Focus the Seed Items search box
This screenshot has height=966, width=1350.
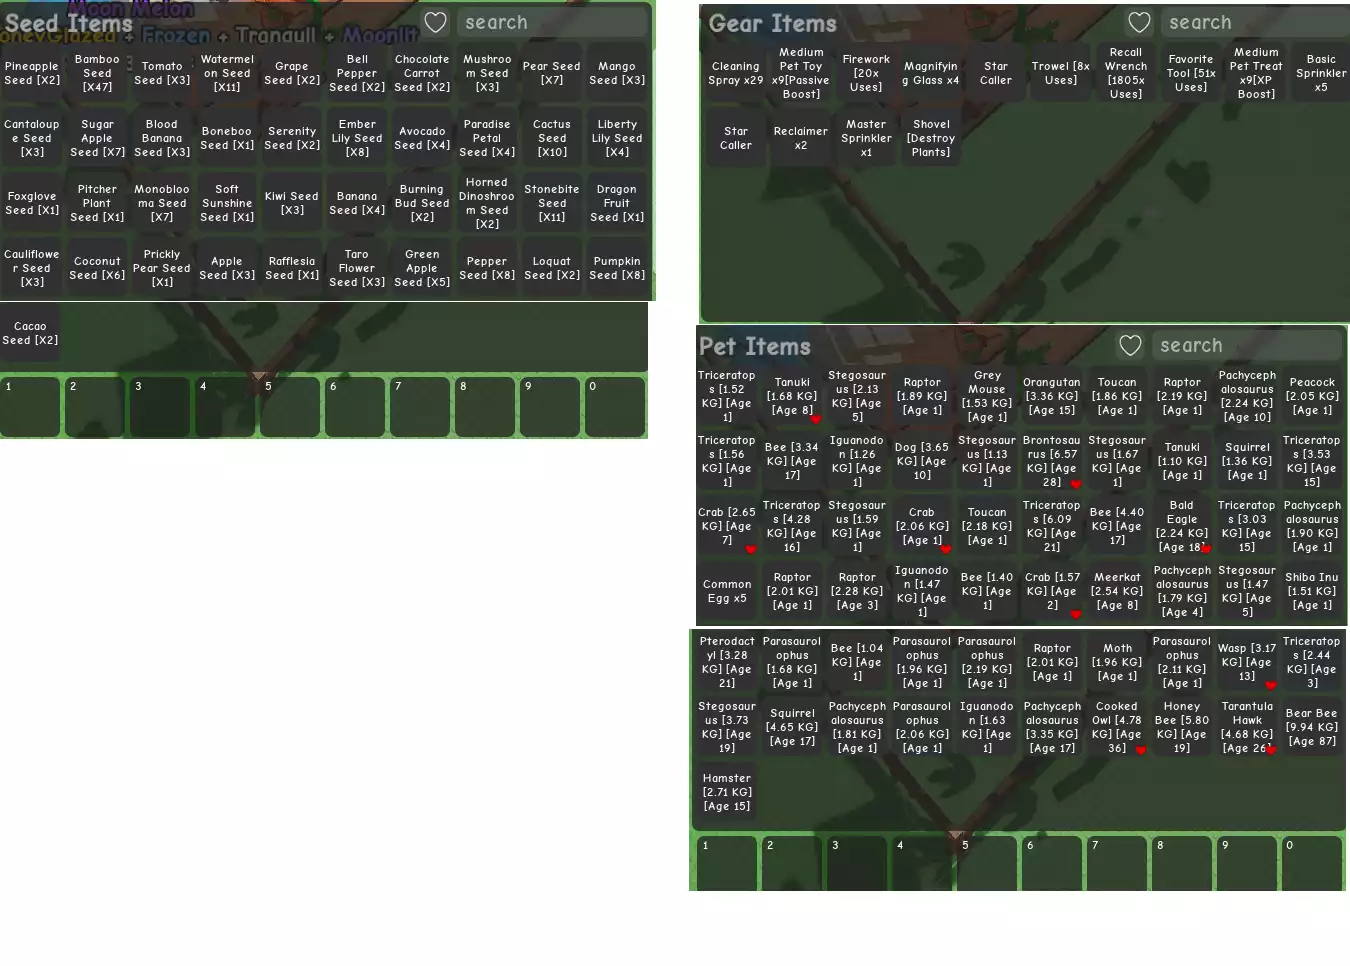pyautogui.click(x=553, y=22)
